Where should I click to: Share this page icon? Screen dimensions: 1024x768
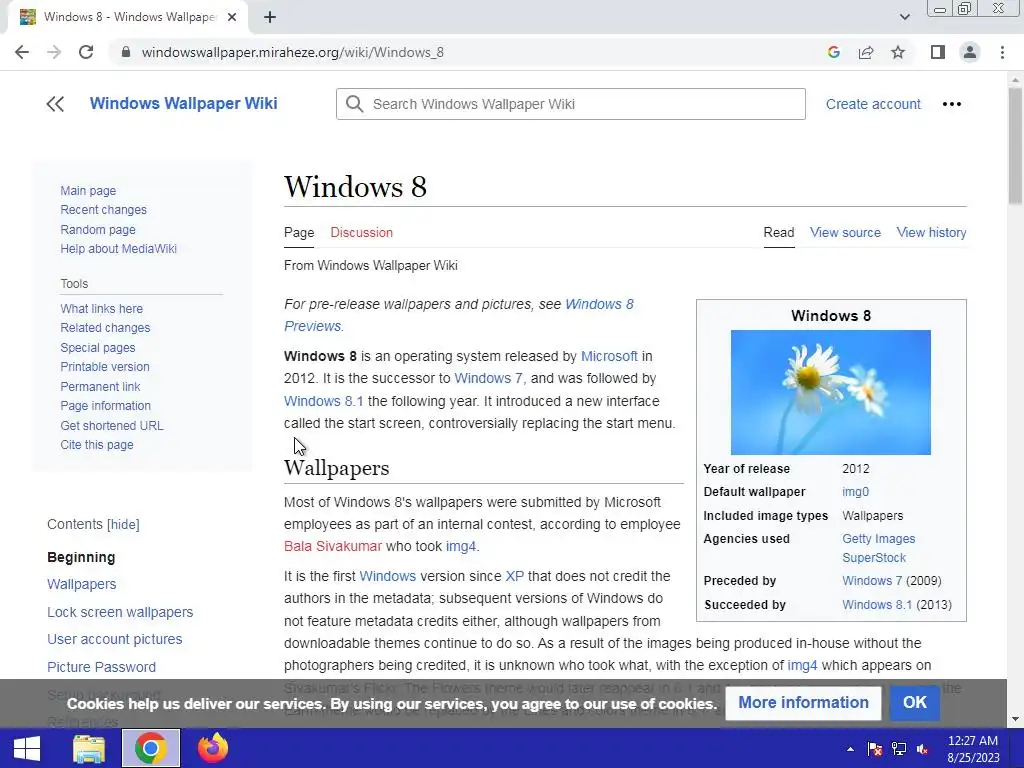click(x=866, y=52)
